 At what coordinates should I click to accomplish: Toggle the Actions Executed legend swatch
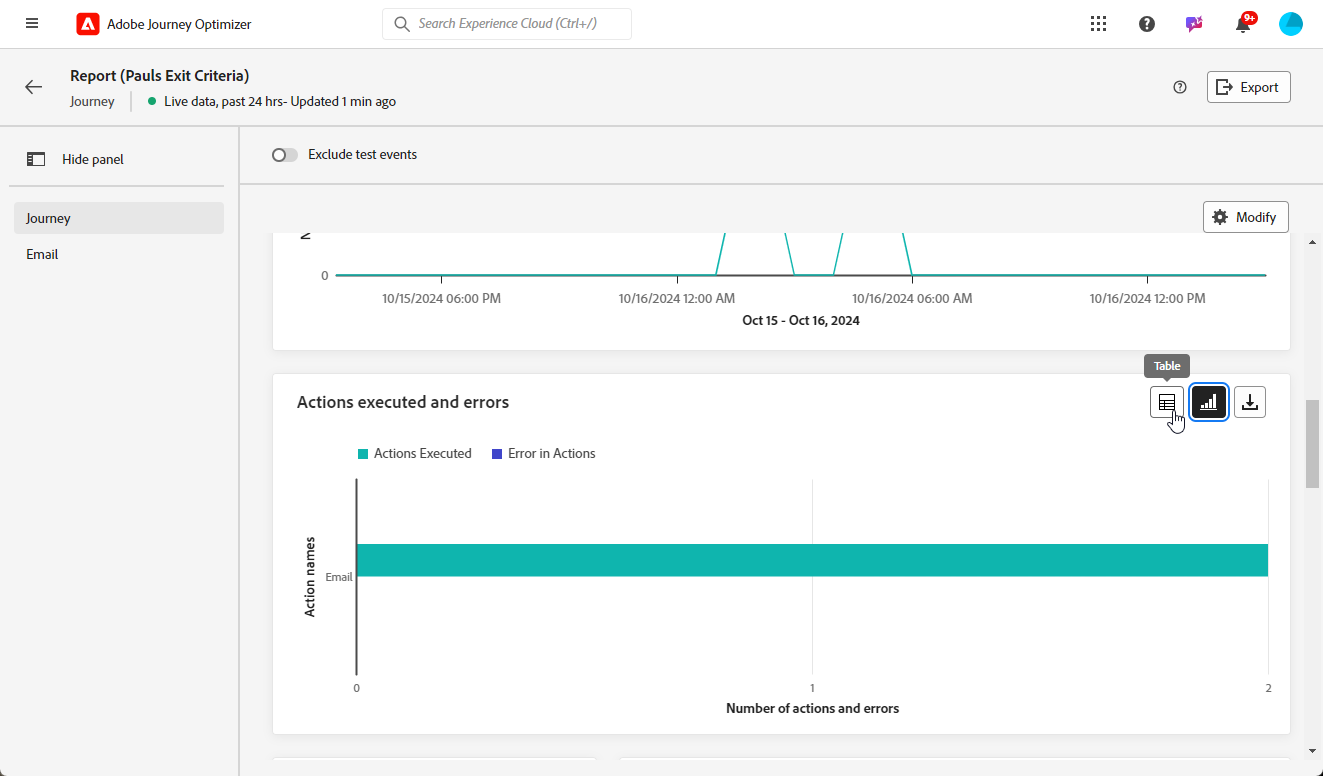point(363,454)
